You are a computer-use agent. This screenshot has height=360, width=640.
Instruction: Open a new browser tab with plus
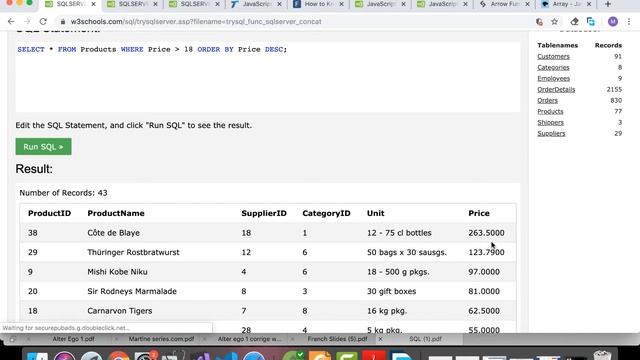[x=608, y=4]
